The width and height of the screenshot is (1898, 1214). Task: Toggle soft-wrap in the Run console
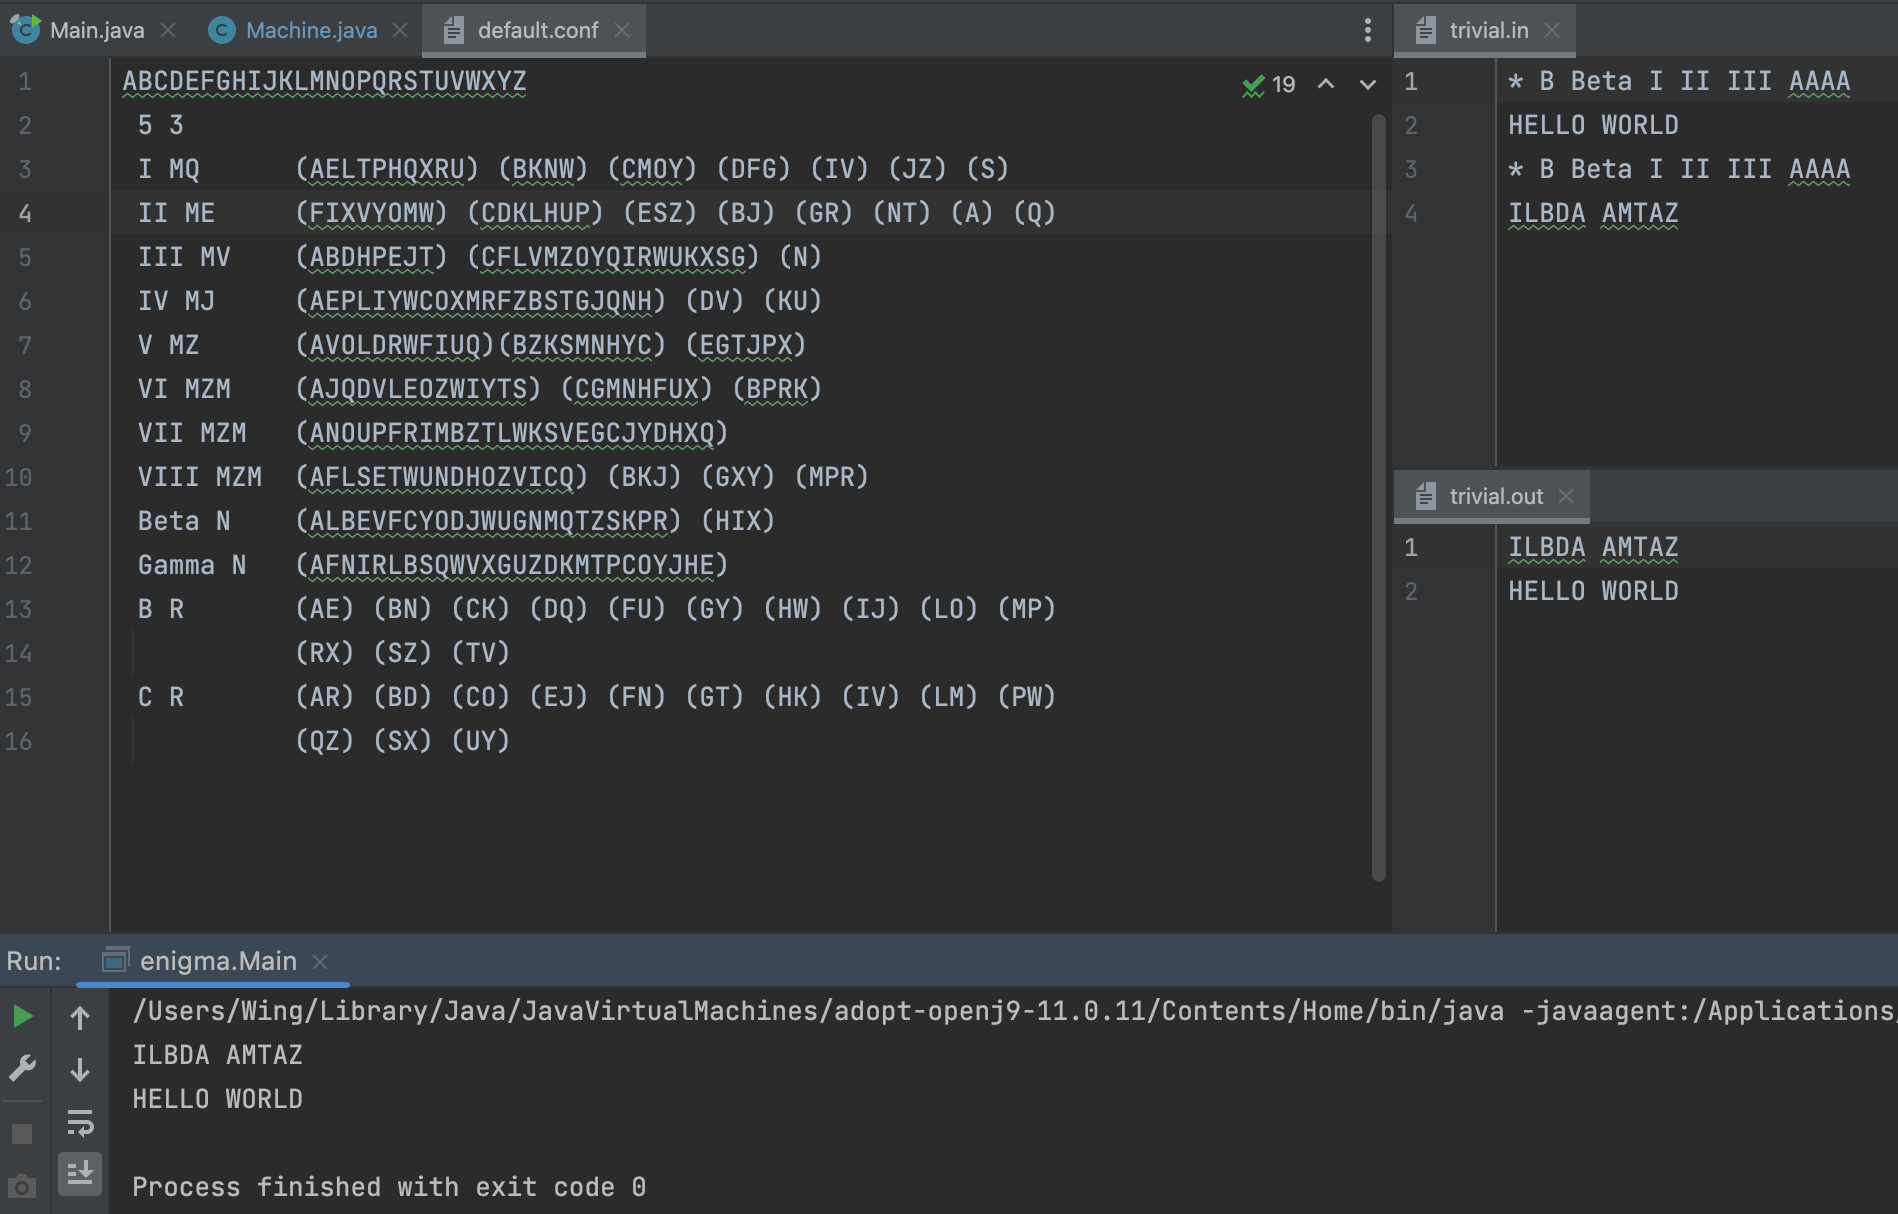[80, 1123]
